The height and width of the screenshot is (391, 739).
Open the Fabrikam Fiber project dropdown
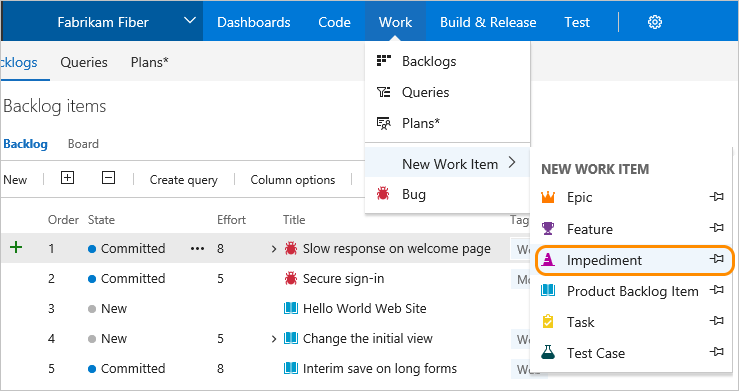click(189, 21)
